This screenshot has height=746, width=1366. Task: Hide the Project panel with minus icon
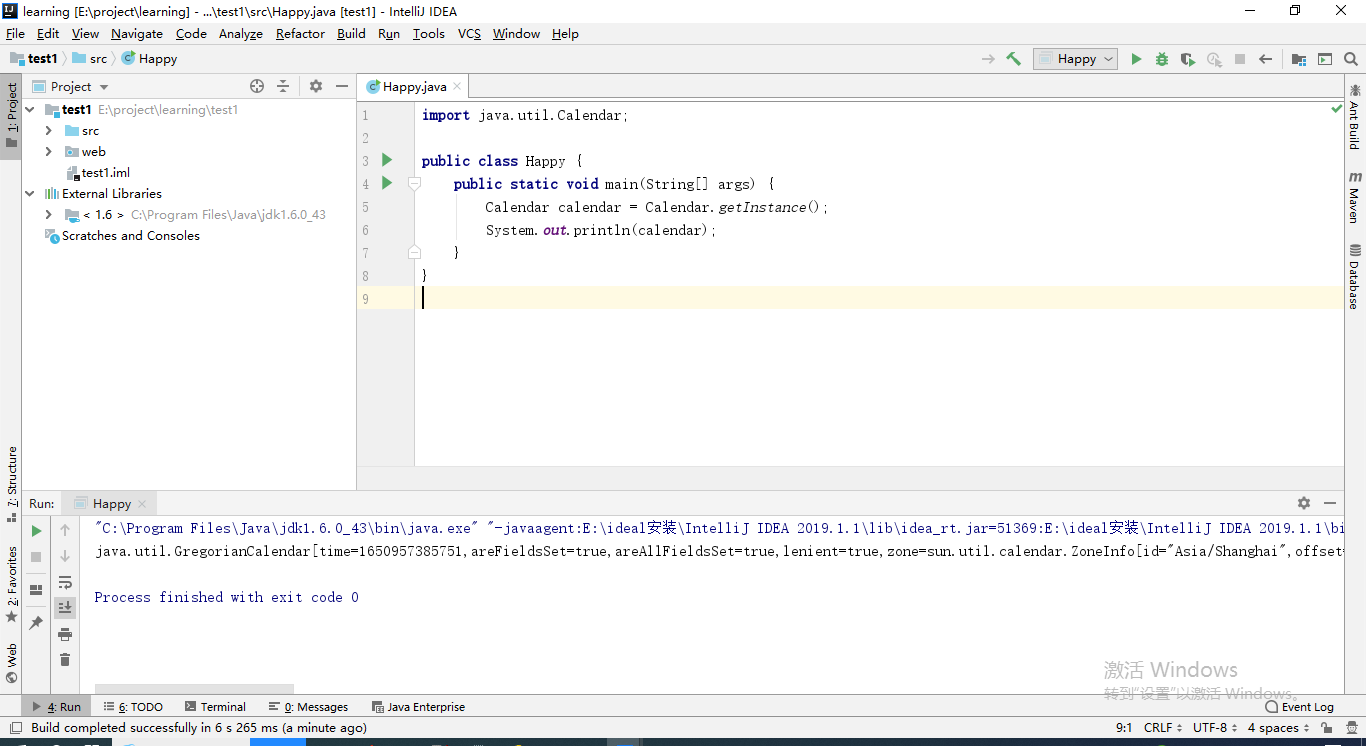pyautogui.click(x=342, y=86)
